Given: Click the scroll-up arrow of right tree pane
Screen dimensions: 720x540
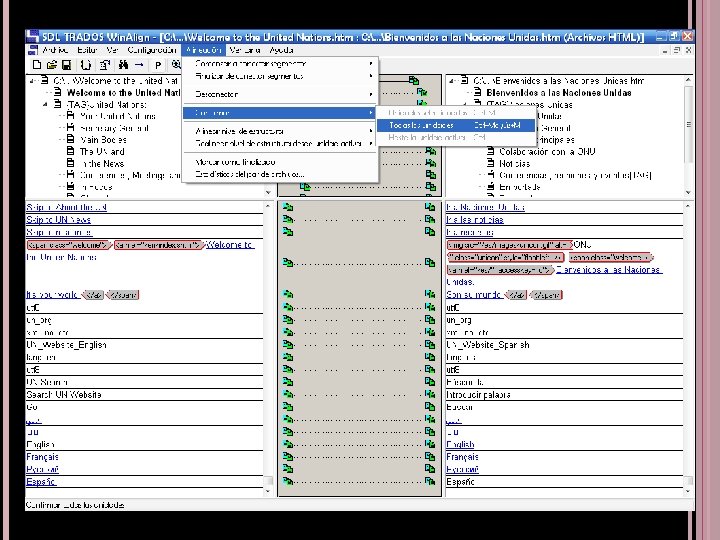Looking at the screenshot, I should pyautogui.click(x=688, y=79).
